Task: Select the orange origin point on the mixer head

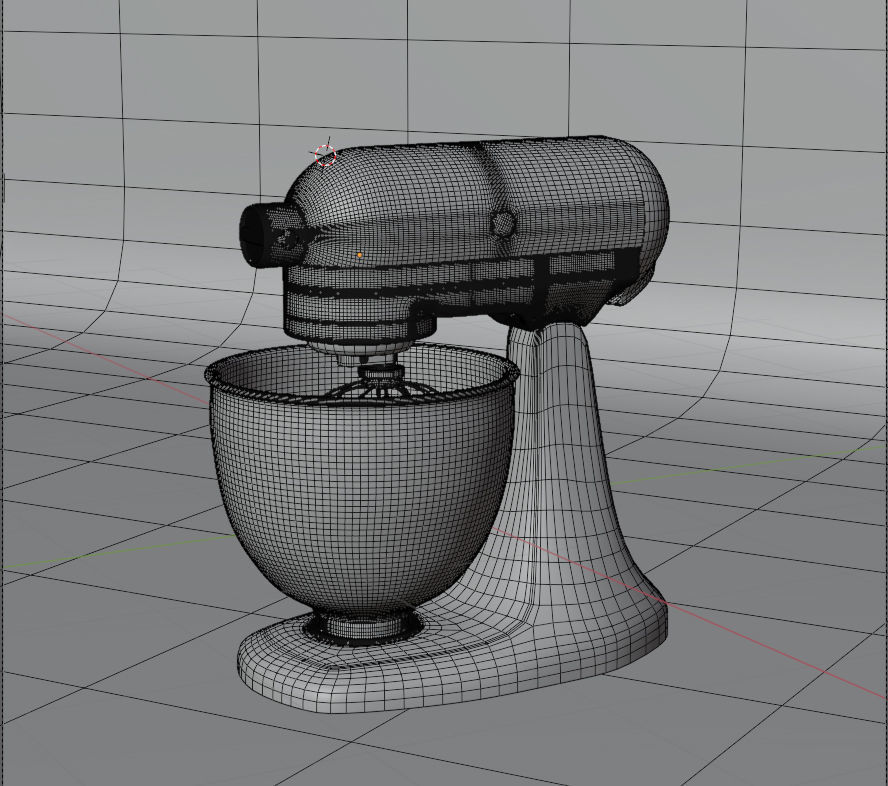Action: tap(360, 255)
